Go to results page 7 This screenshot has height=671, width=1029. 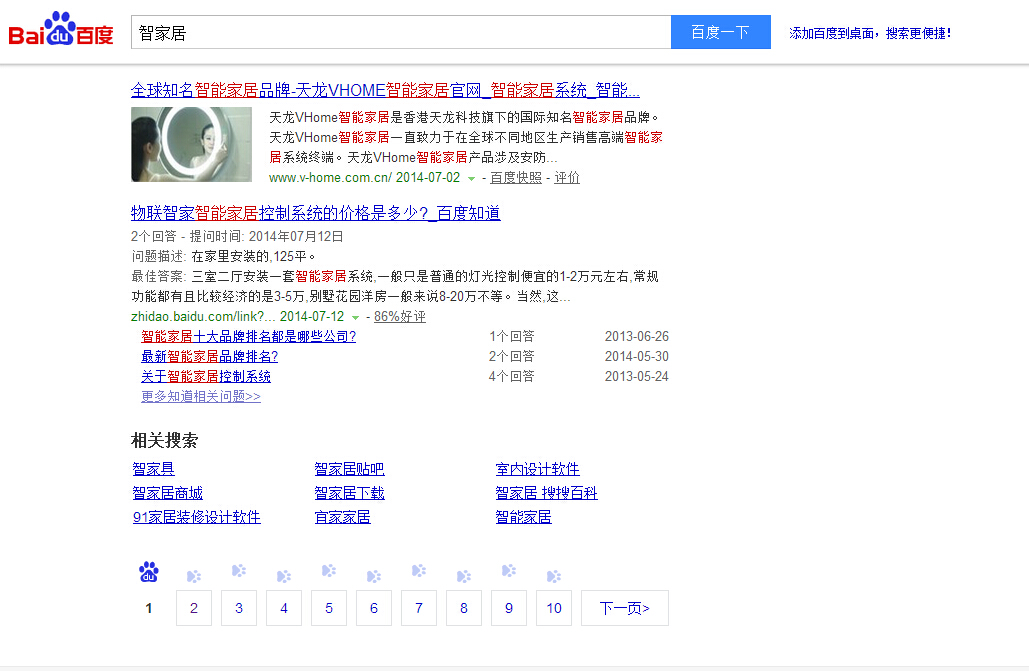[x=419, y=608]
